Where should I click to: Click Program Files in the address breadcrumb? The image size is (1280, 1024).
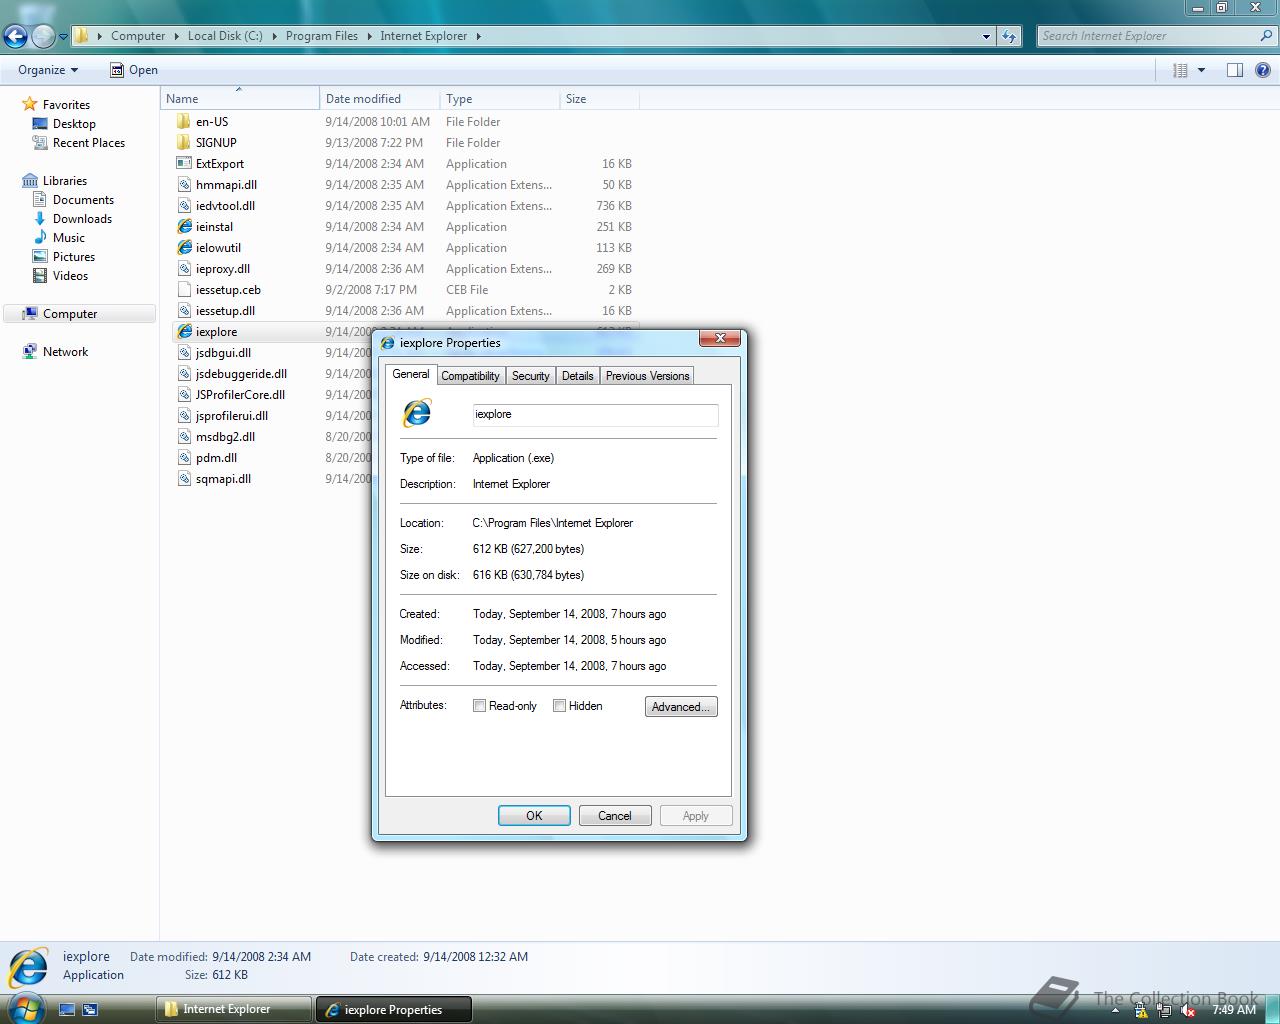pyautogui.click(x=322, y=36)
